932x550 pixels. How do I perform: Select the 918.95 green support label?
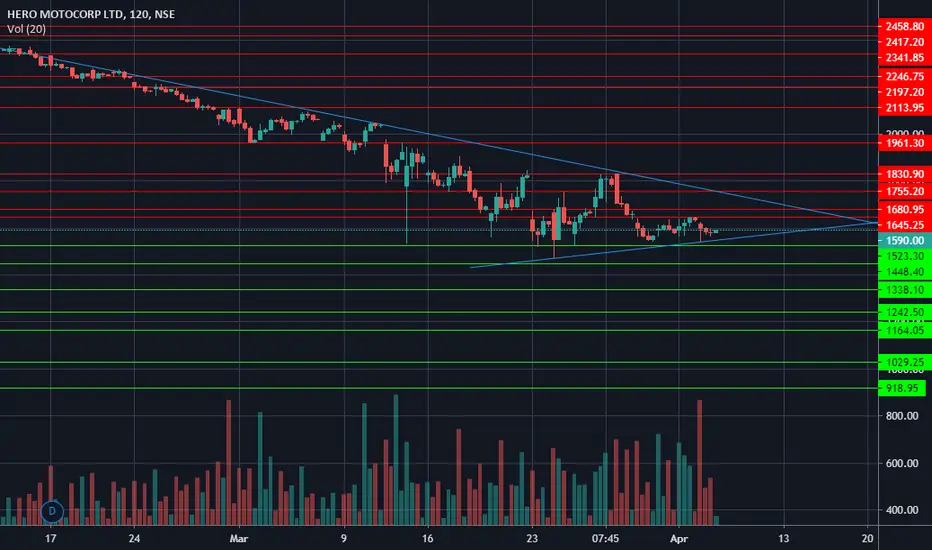[x=902, y=388]
